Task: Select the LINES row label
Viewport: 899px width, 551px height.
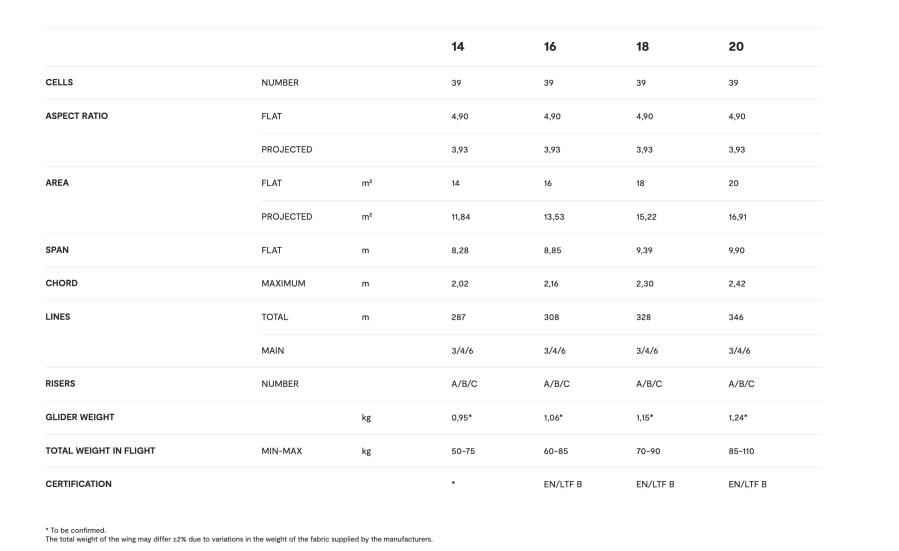Action: point(58,317)
